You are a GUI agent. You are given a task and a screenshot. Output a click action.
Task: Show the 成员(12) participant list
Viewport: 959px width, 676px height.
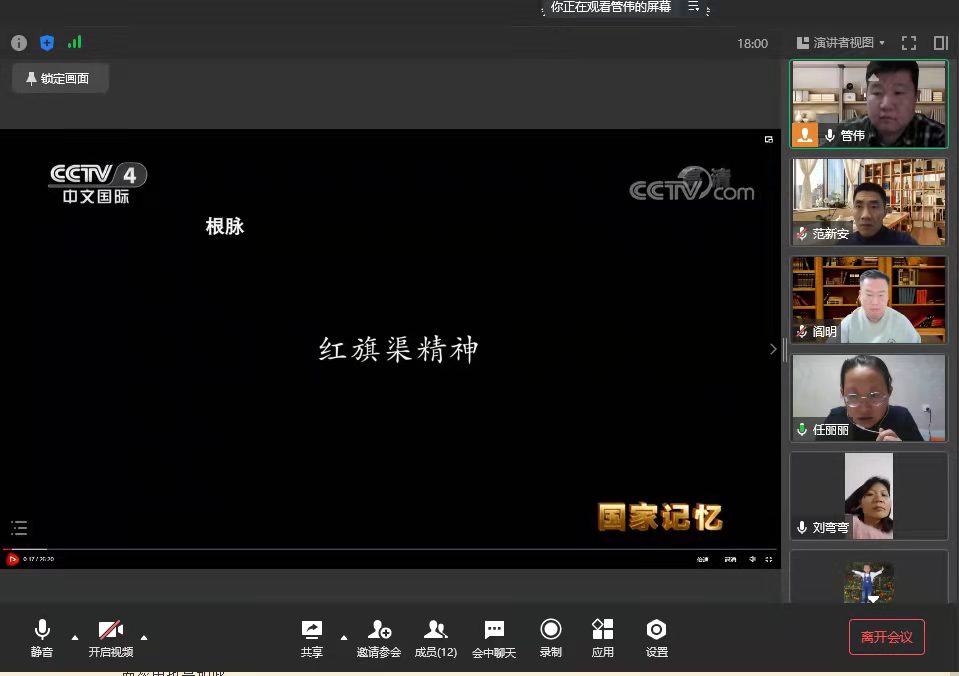point(435,637)
